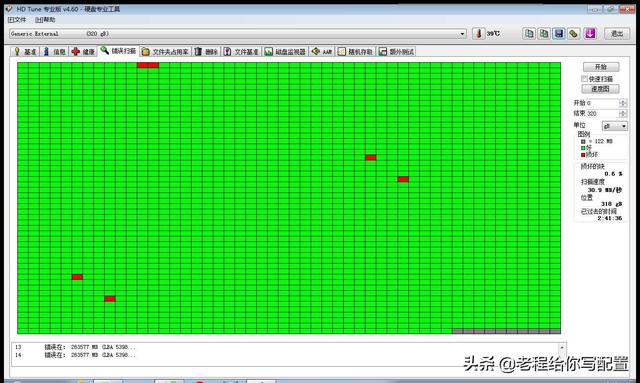Select error log entry number 14

287,355
